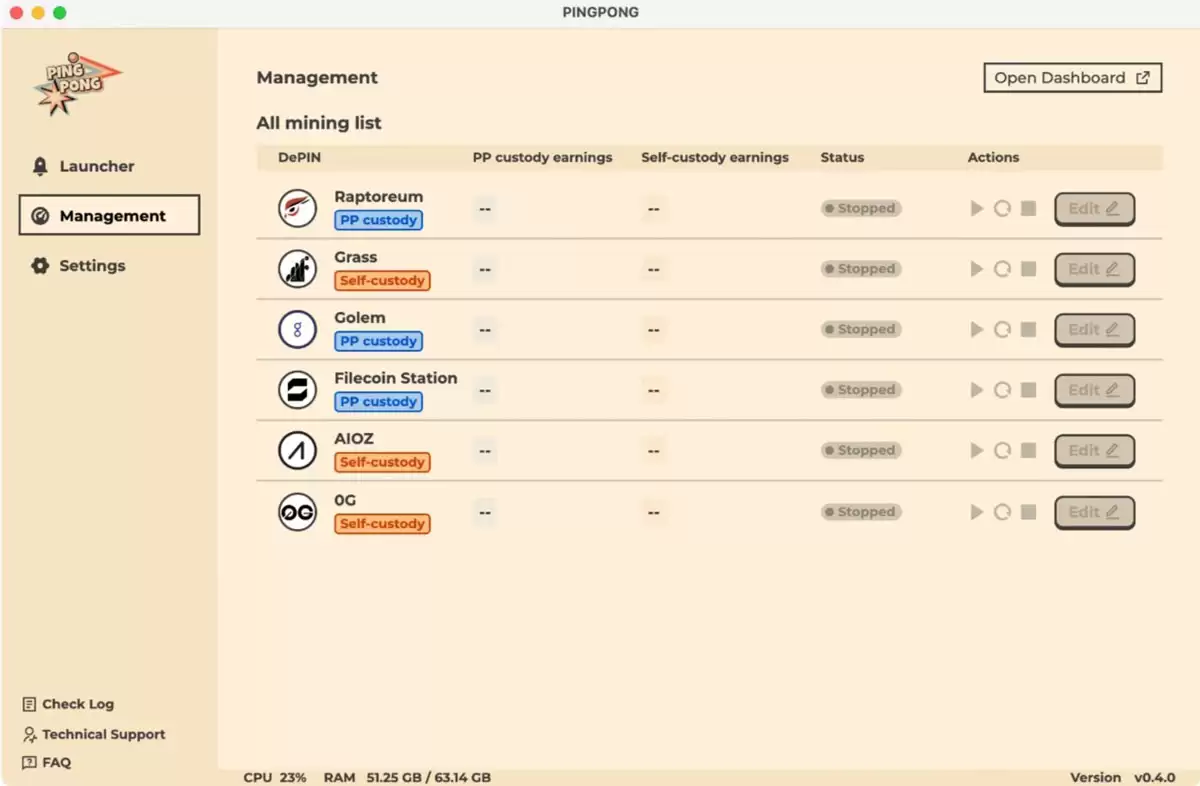The width and height of the screenshot is (1200, 786).
Task: Click the Filecoin Station logo icon
Action: tap(297, 390)
